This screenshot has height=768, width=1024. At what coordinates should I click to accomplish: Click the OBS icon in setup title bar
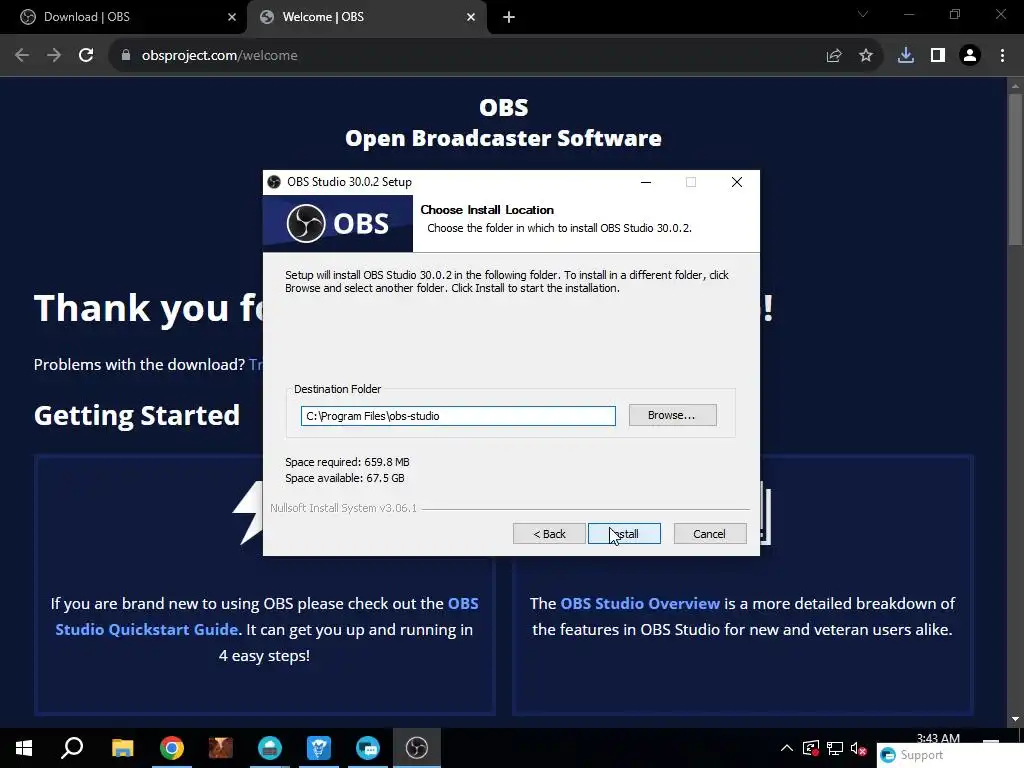[x=274, y=182]
